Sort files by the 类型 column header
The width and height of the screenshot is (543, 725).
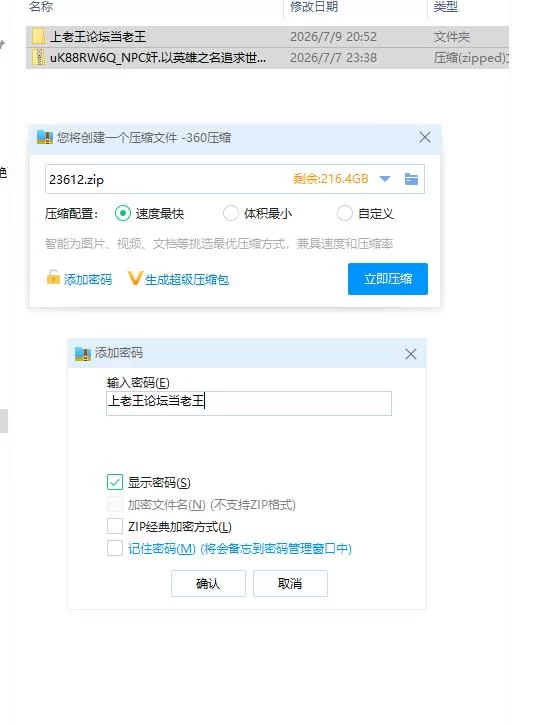(x=445, y=6)
